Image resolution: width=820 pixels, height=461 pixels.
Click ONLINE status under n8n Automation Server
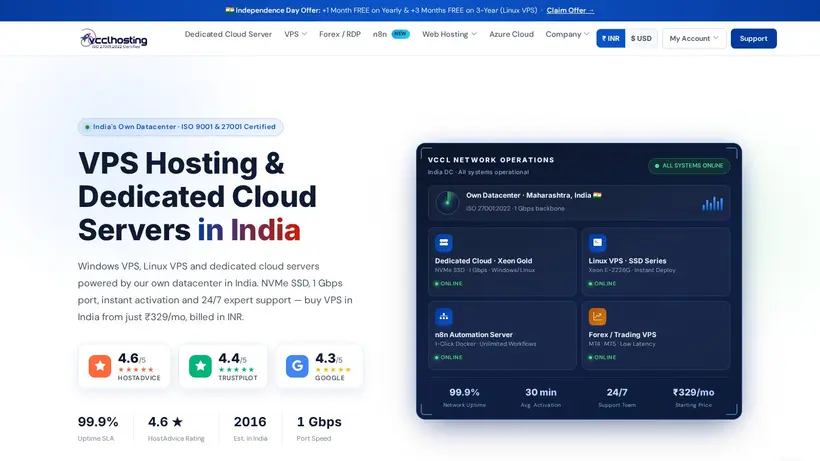point(448,358)
